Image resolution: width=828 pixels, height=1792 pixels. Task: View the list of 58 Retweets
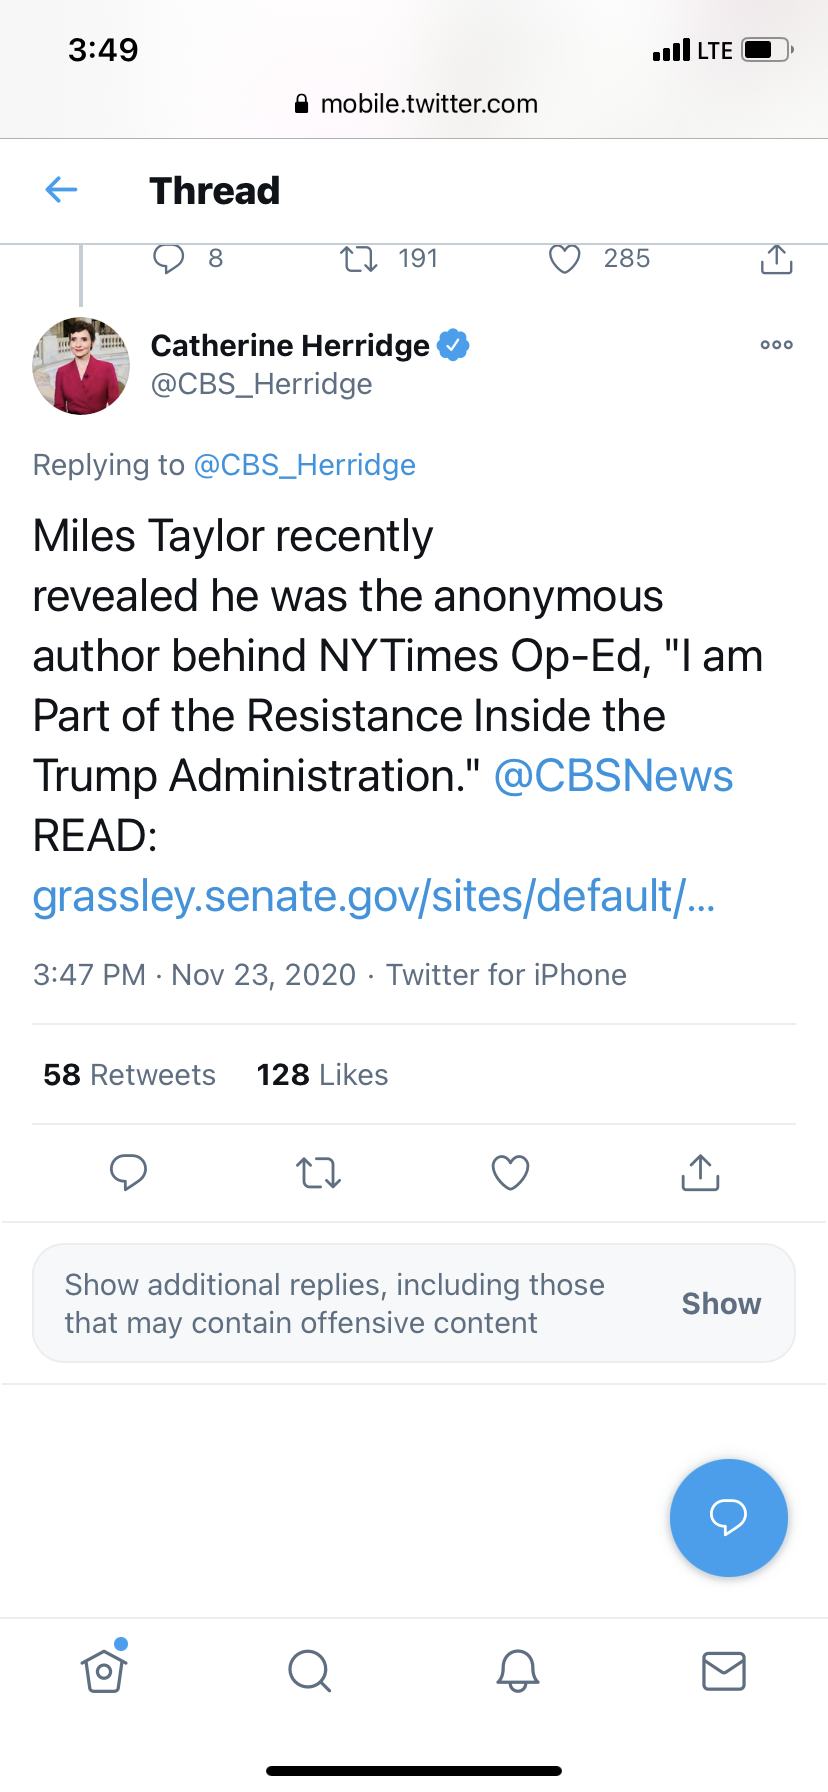(x=129, y=1075)
